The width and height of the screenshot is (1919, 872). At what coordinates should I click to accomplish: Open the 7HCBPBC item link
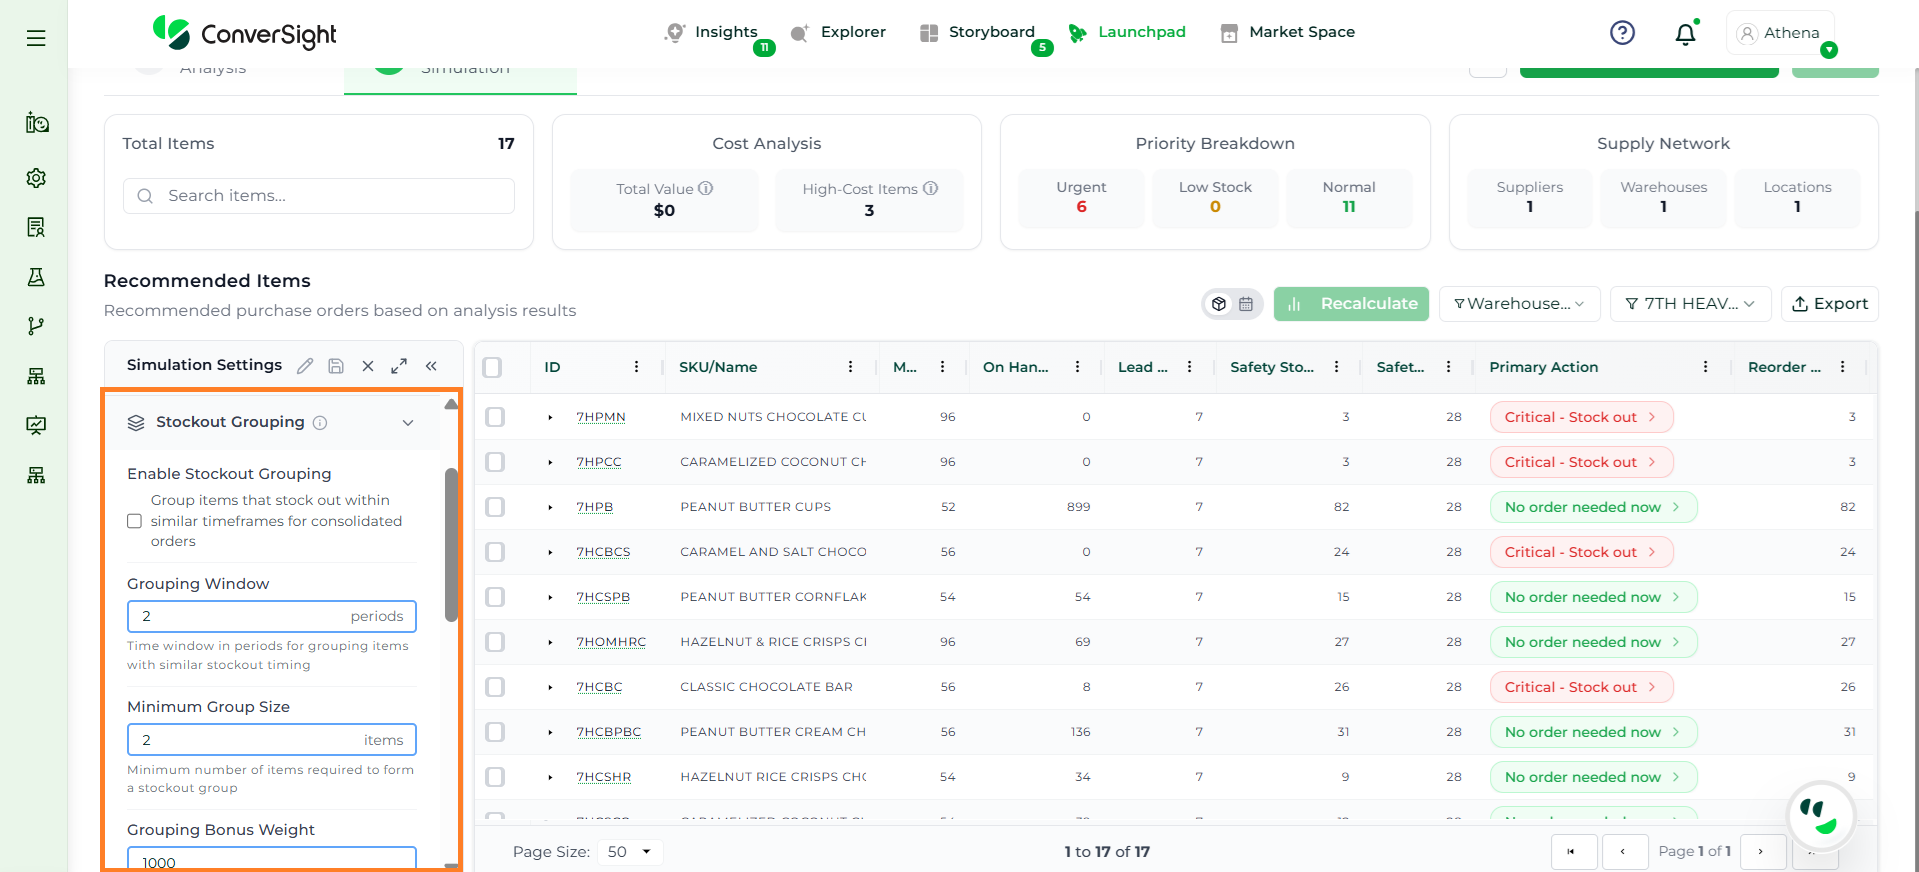click(608, 732)
